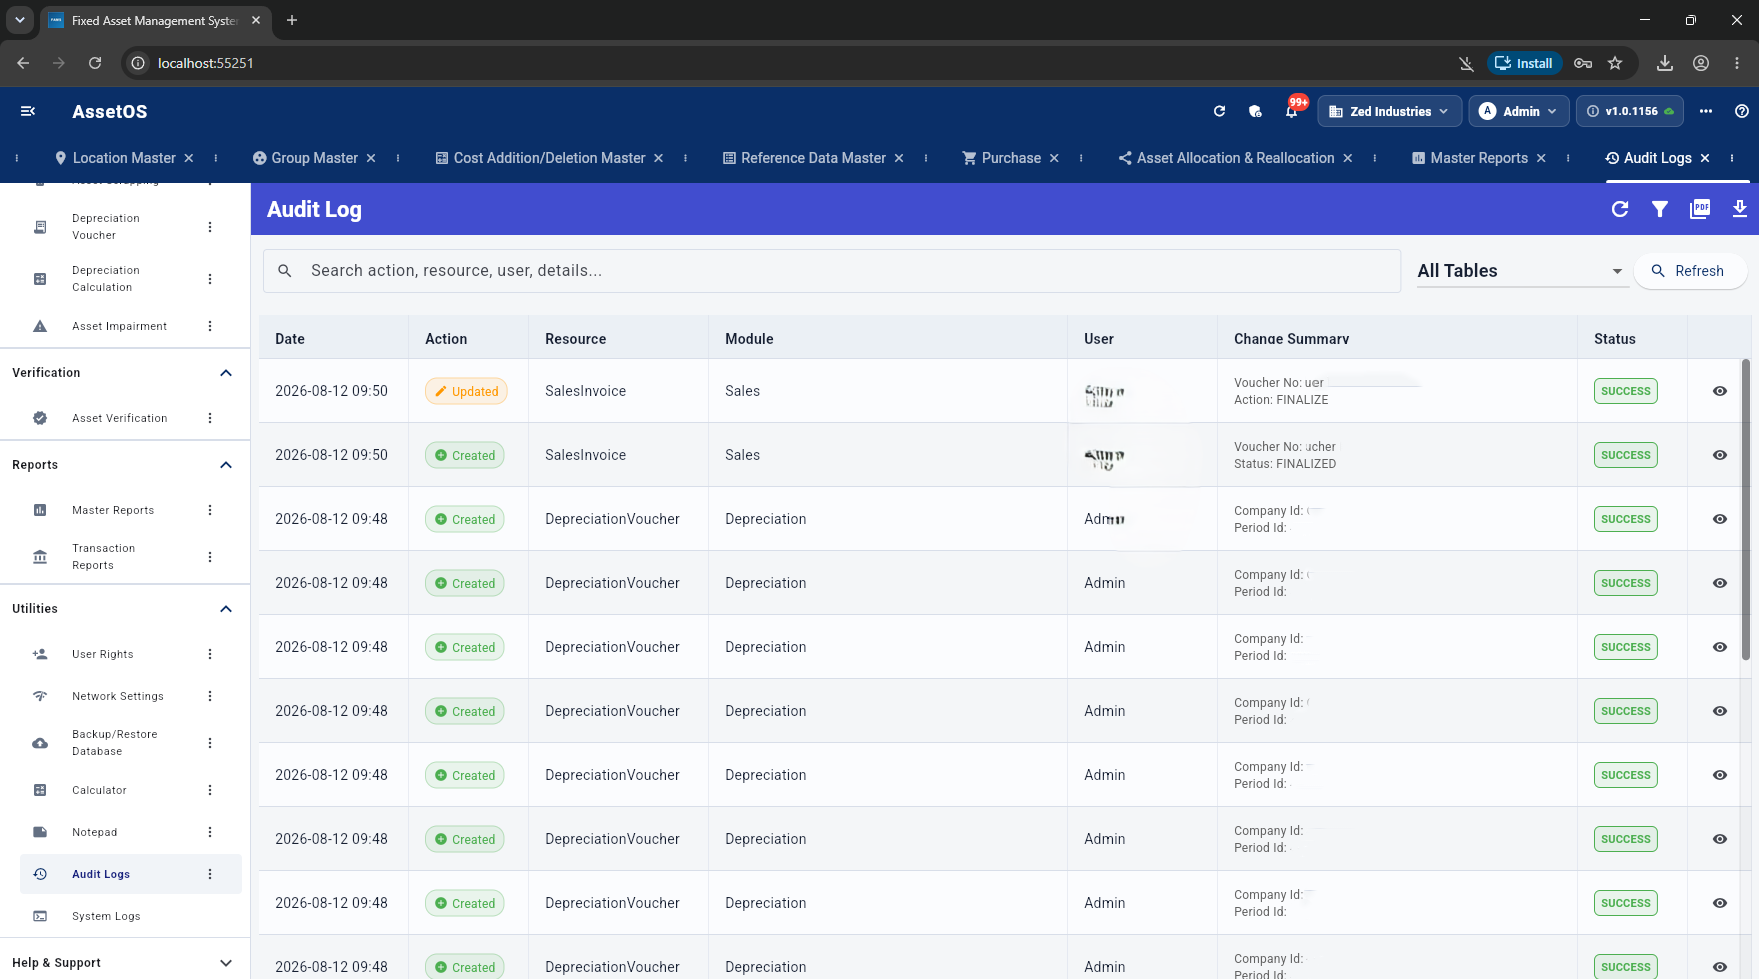Image resolution: width=1759 pixels, height=979 pixels.
Task: Click the help question mark icon
Action: (x=1742, y=111)
